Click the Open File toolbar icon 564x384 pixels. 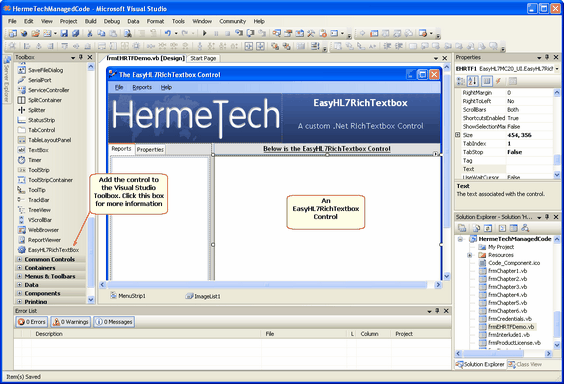point(36,33)
